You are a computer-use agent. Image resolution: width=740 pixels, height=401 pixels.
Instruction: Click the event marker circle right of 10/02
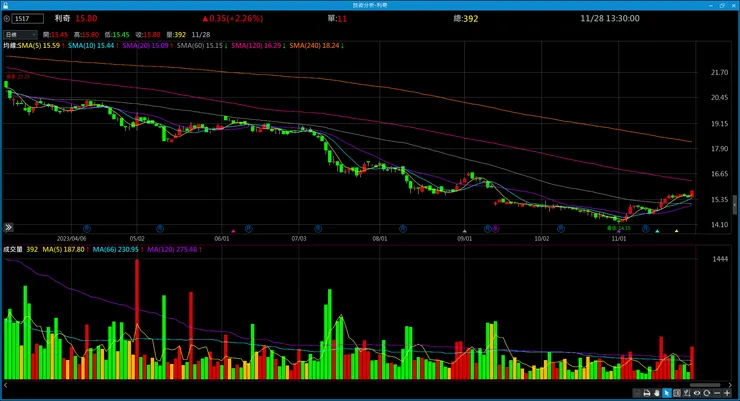(x=561, y=229)
